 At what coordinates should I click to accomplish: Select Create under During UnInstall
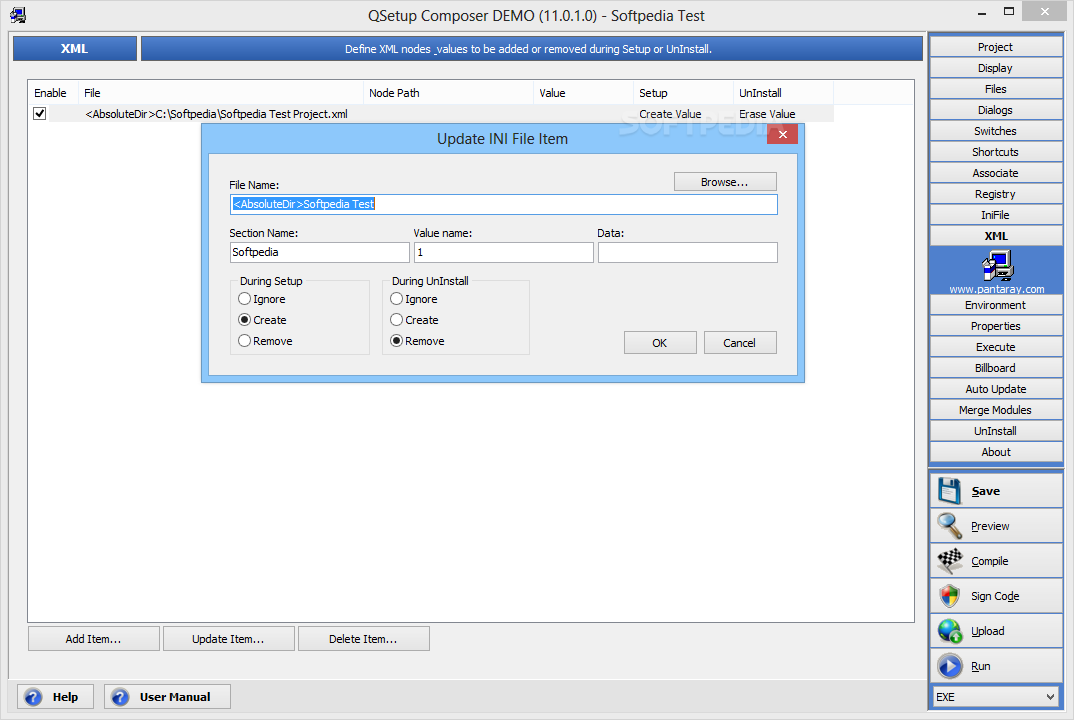(396, 320)
